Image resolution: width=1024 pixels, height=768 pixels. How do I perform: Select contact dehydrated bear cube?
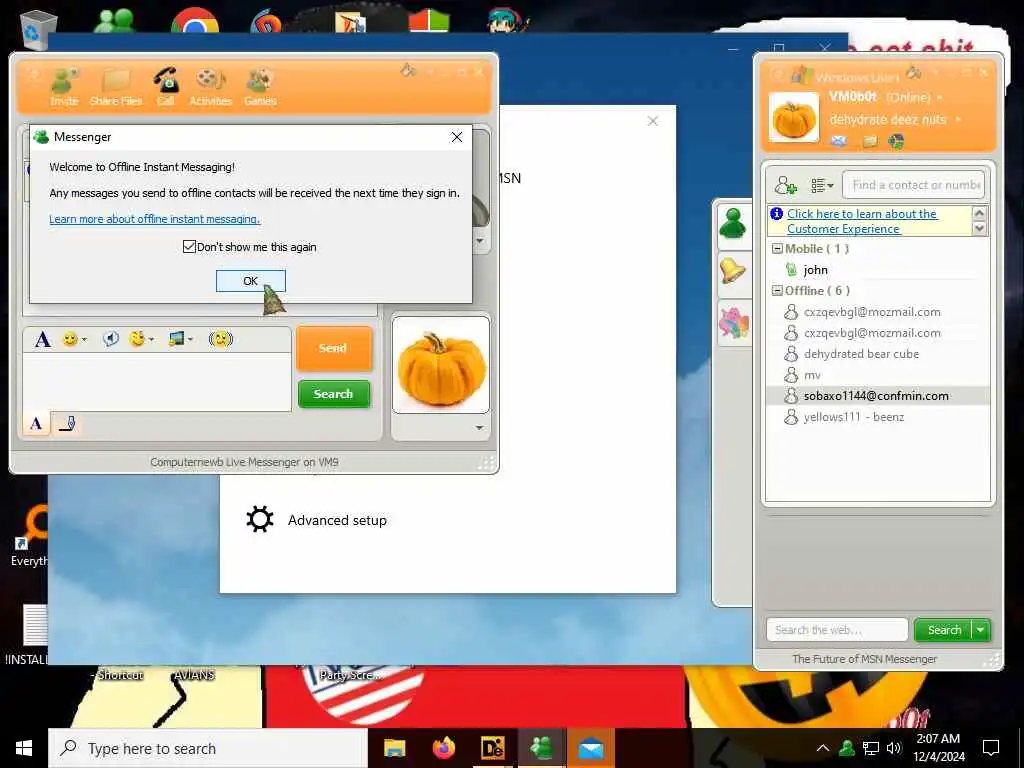pos(861,354)
